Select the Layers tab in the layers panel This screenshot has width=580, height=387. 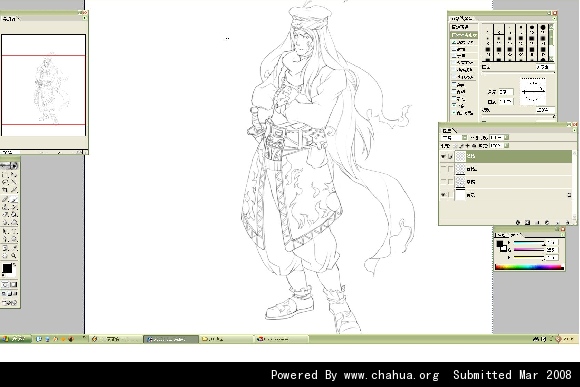pyautogui.click(x=448, y=130)
